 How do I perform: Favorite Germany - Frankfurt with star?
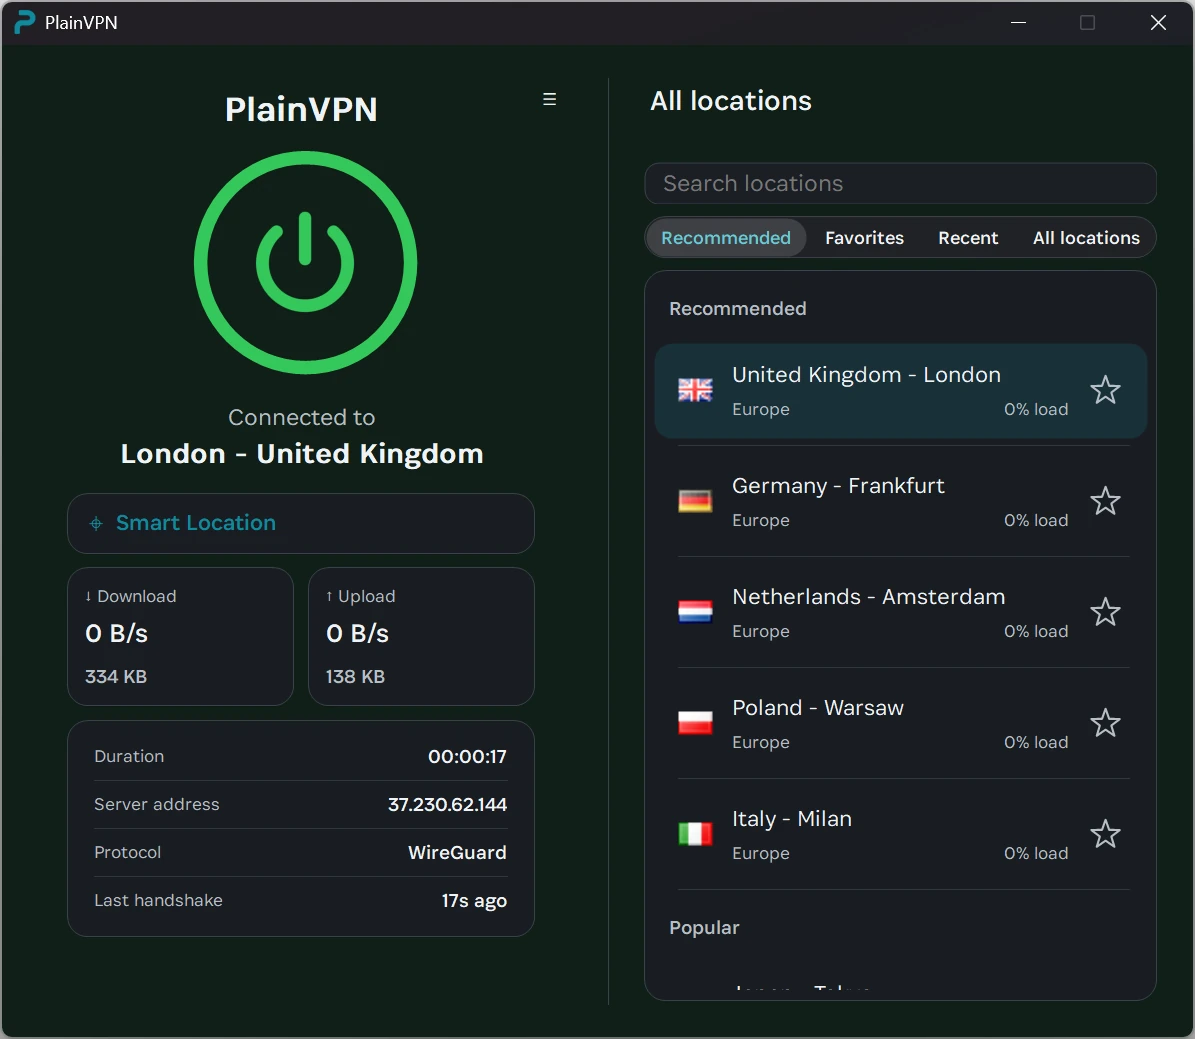coord(1104,501)
